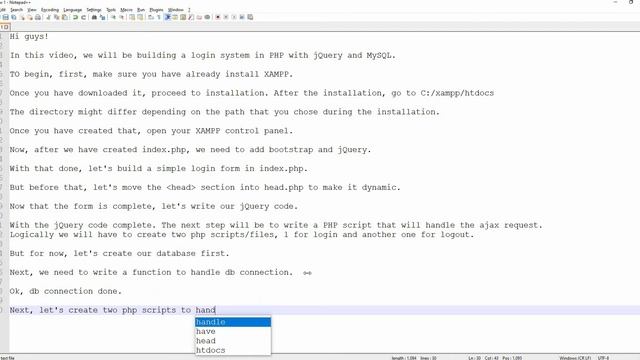Open the Macro menu
The image size is (640, 360).
coord(126,10)
